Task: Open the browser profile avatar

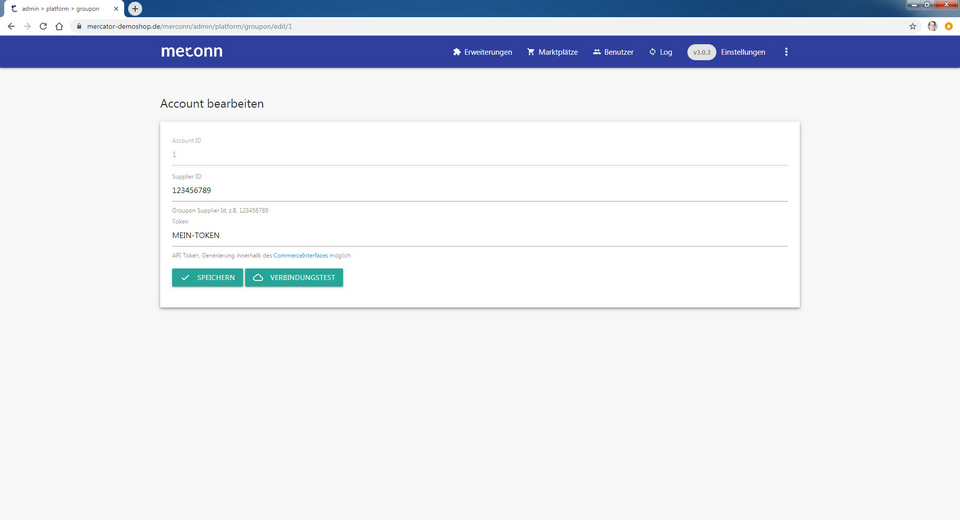Action: [x=932, y=26]
